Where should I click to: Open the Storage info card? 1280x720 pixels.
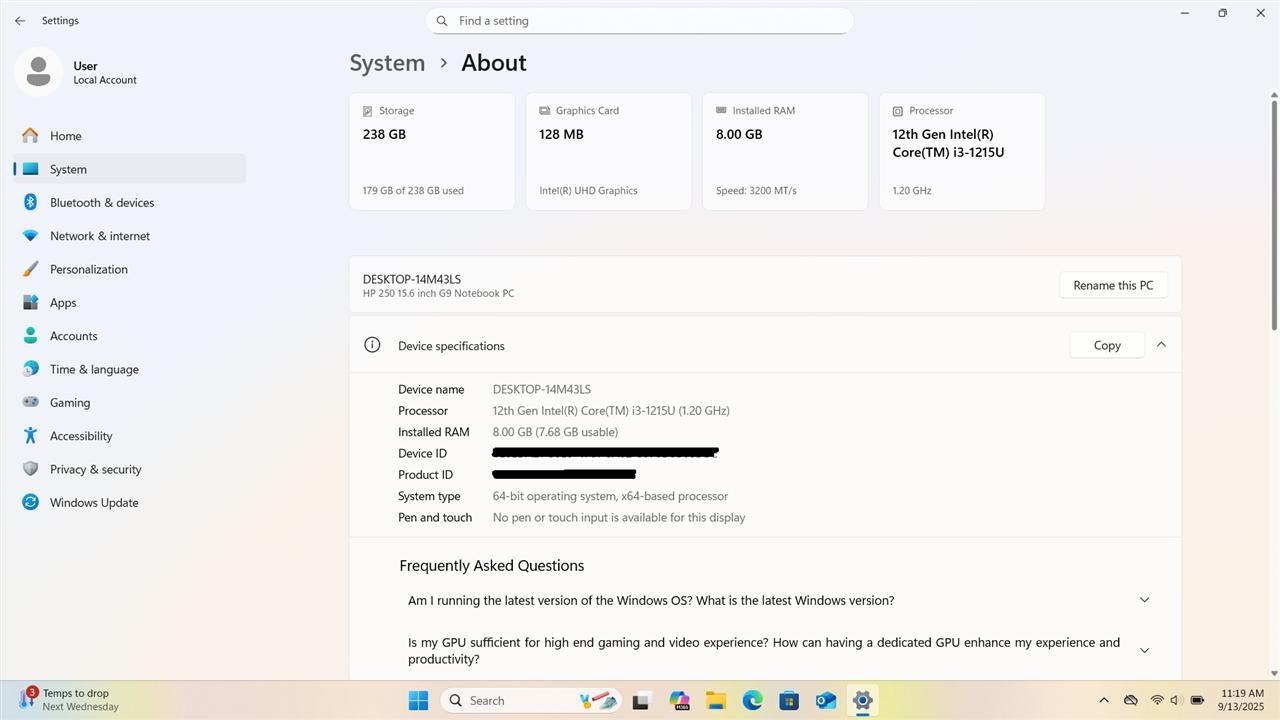click(432, 151)
